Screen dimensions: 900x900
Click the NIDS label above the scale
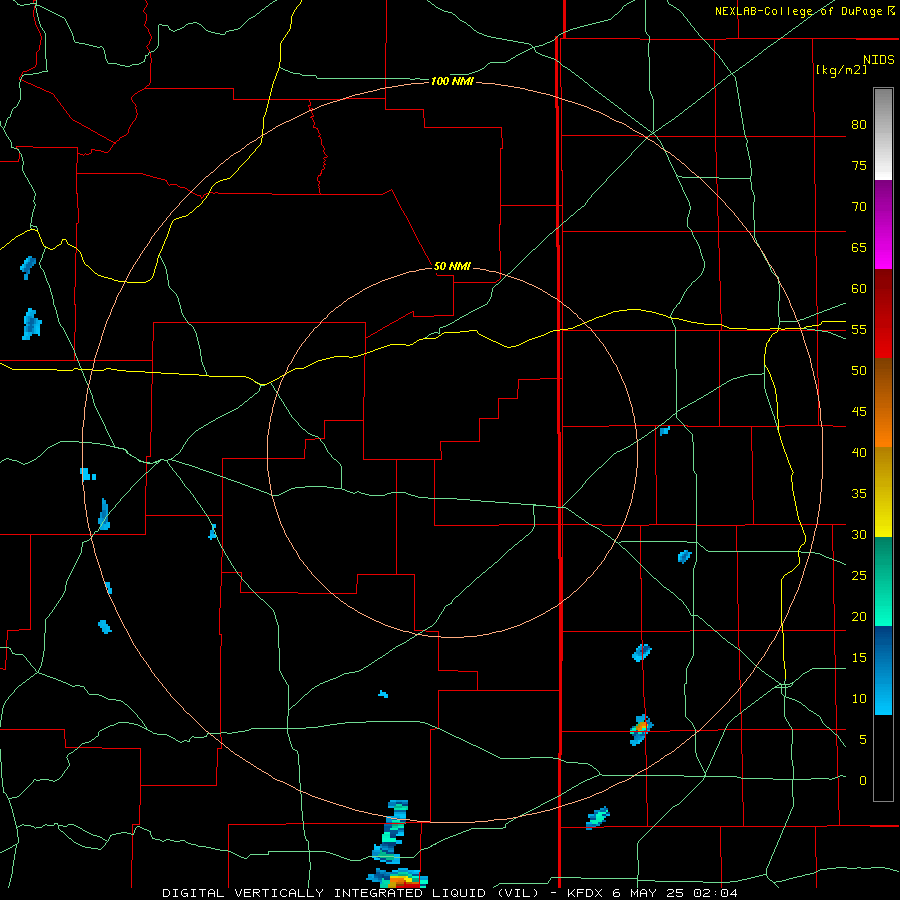coord(879,60)
